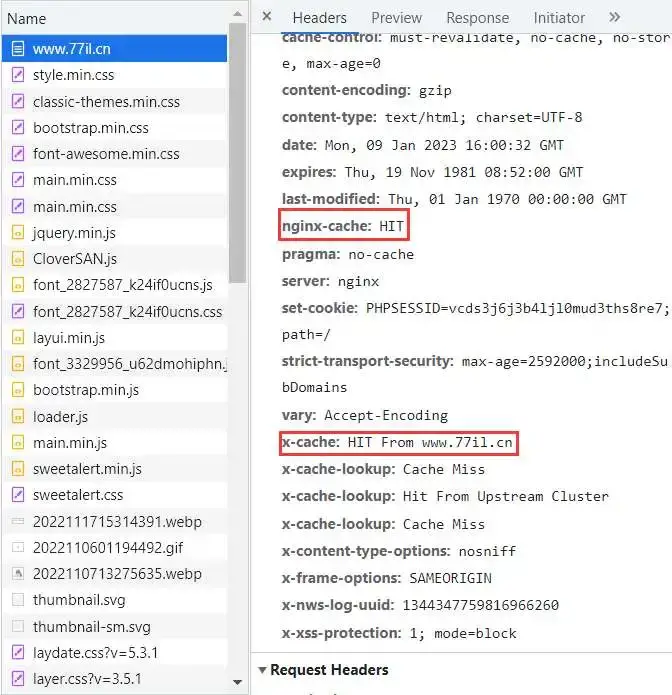This screenshot has width=672, height=695.
Task: Click the document icon for www.77il.cn
Action: click(x=17, y=48)
